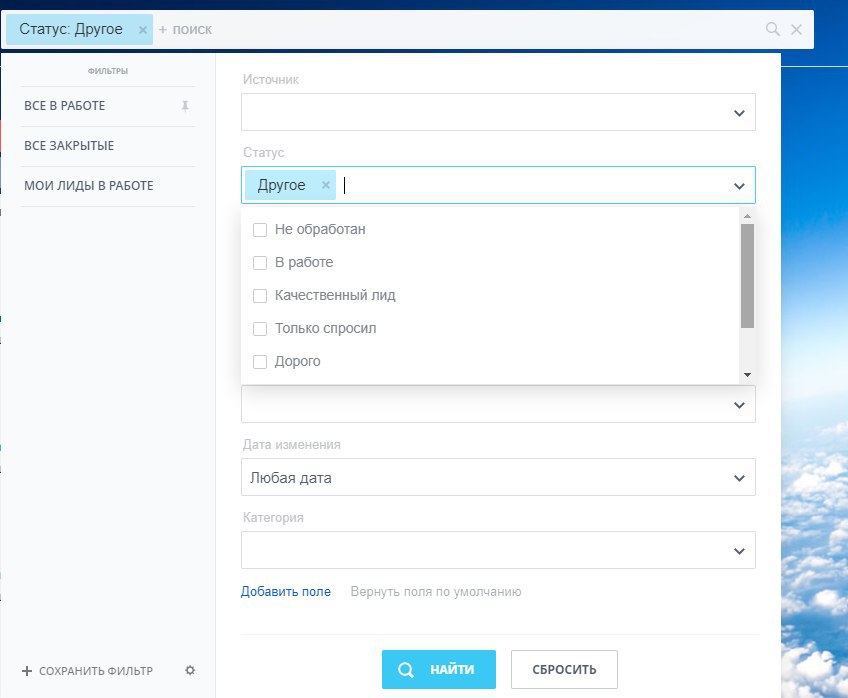848x698 pixels.
Task: Select the 'Все закрытые' filter preset
Action: point(69,146)
